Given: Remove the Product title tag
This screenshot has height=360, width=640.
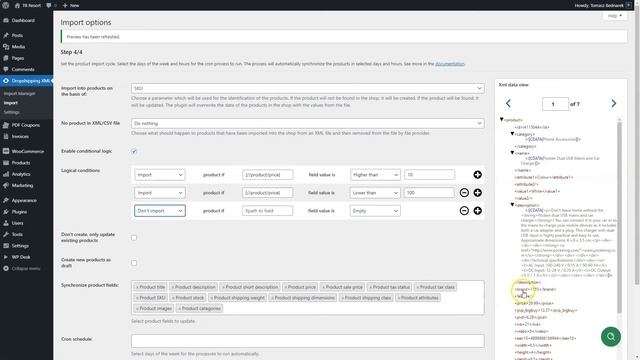Looking at the screenshot, I should coord(137,287).
